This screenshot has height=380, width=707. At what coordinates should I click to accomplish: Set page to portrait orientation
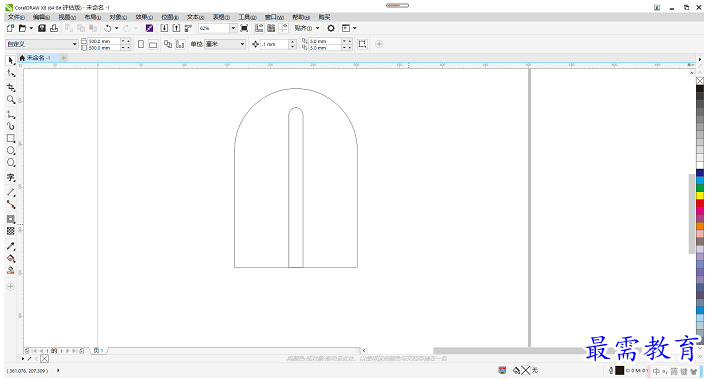coord(141,44)
